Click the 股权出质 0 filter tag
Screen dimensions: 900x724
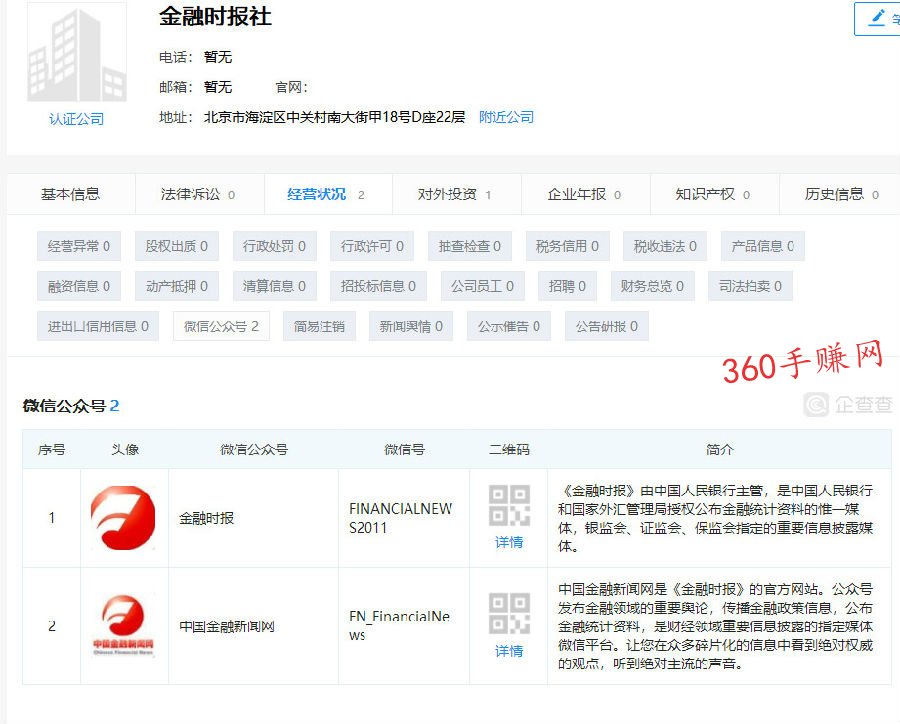[x=176, y=246]
